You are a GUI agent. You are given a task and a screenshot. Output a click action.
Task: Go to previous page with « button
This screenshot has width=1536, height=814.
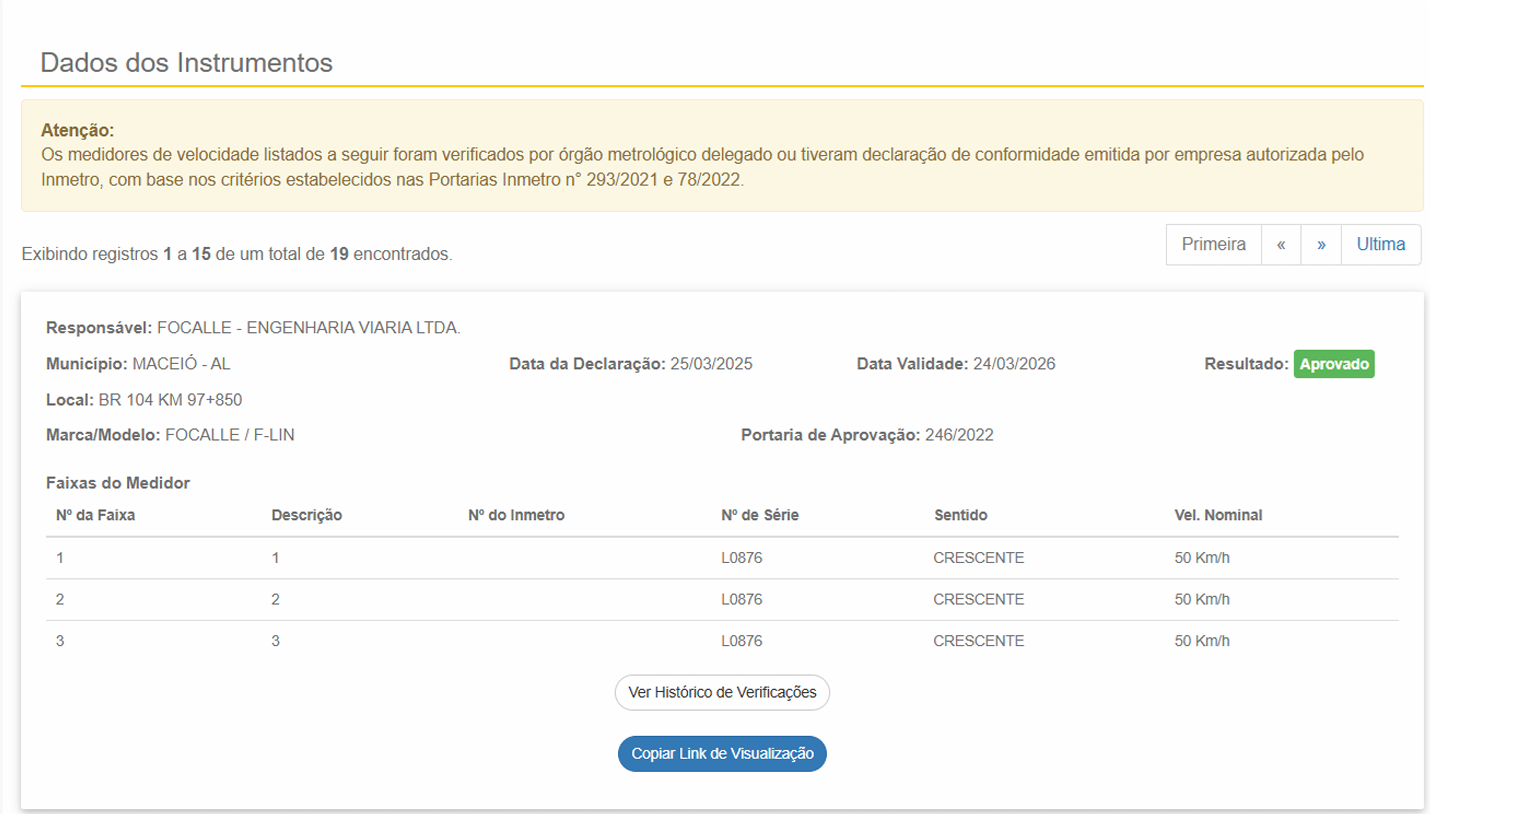(1281, 245)
